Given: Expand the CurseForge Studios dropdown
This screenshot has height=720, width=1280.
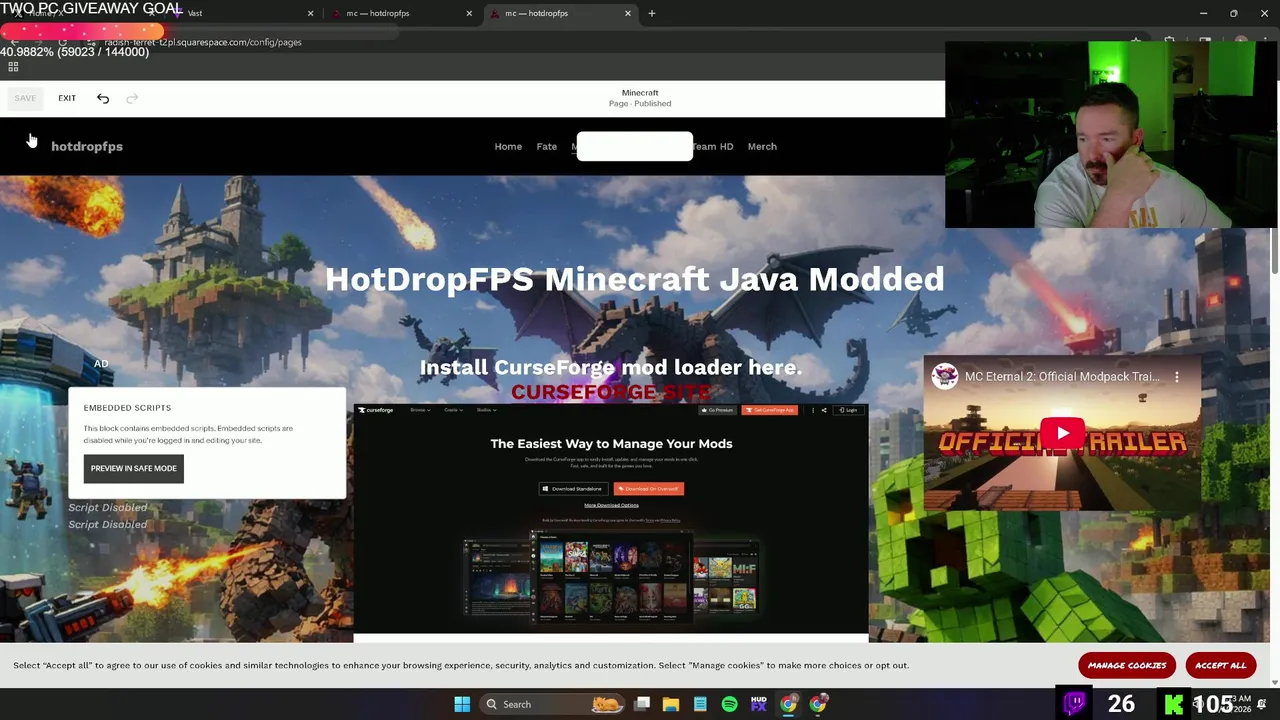Looking at the screenshot, I should coord(486,410).
